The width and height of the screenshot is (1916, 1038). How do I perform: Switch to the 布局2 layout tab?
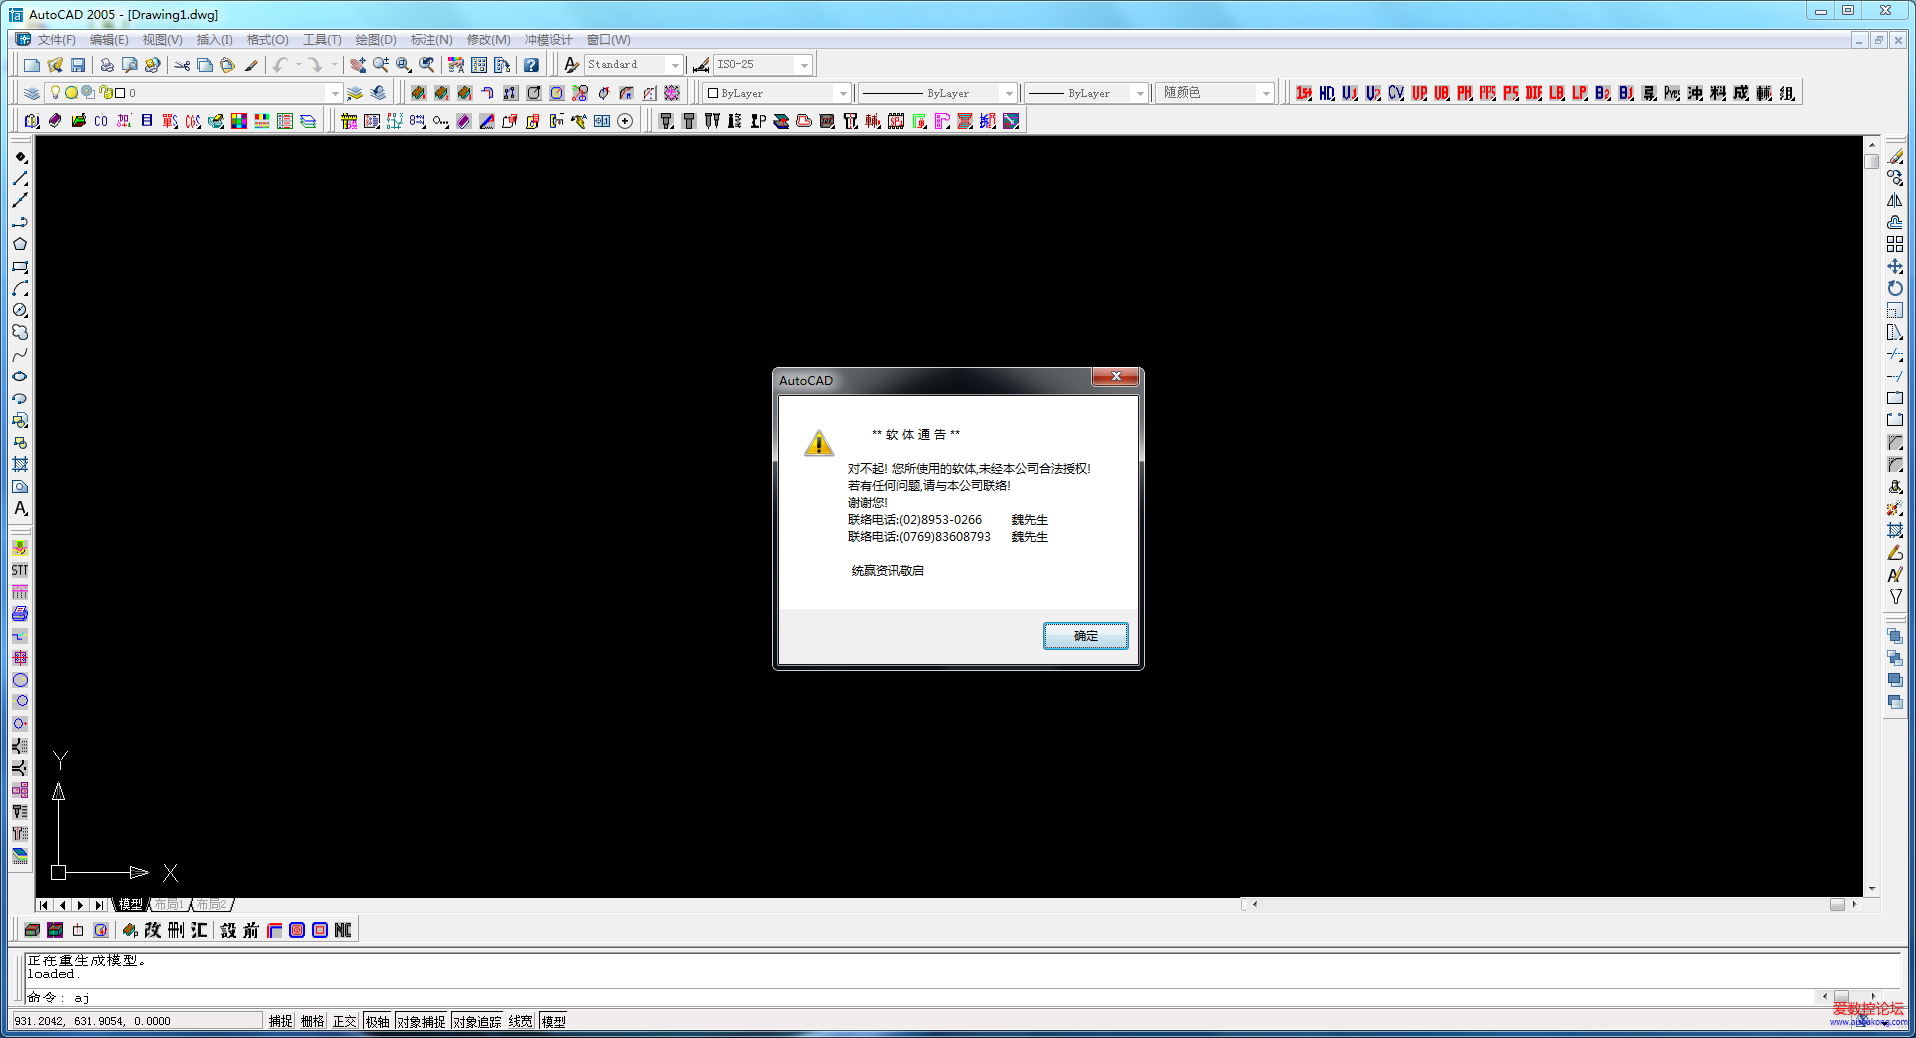211,904
